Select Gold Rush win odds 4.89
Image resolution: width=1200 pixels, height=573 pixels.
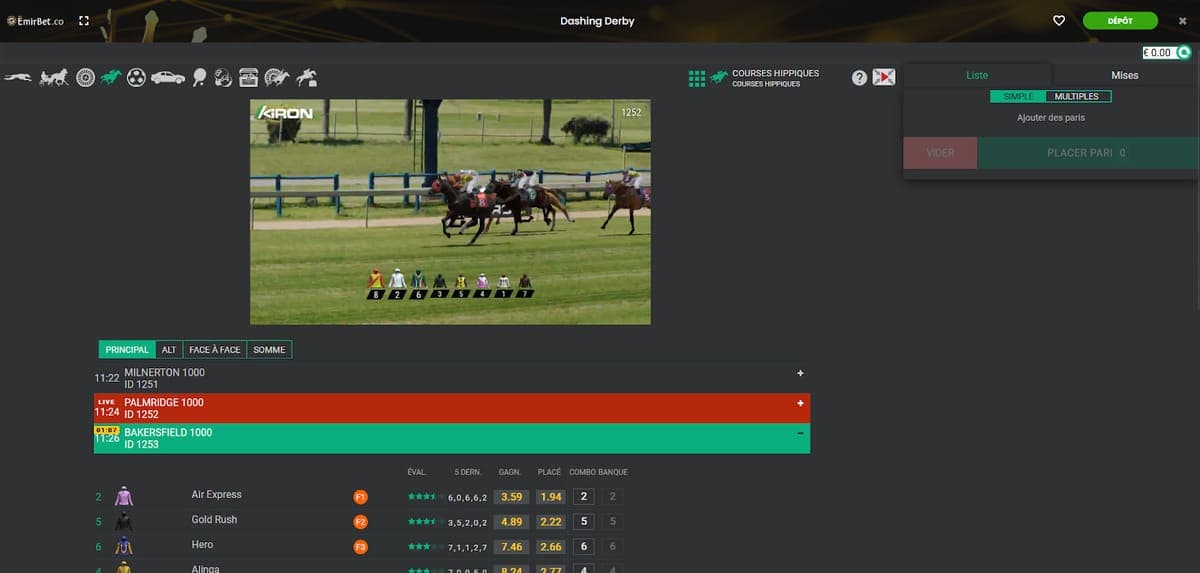[512, 521]
